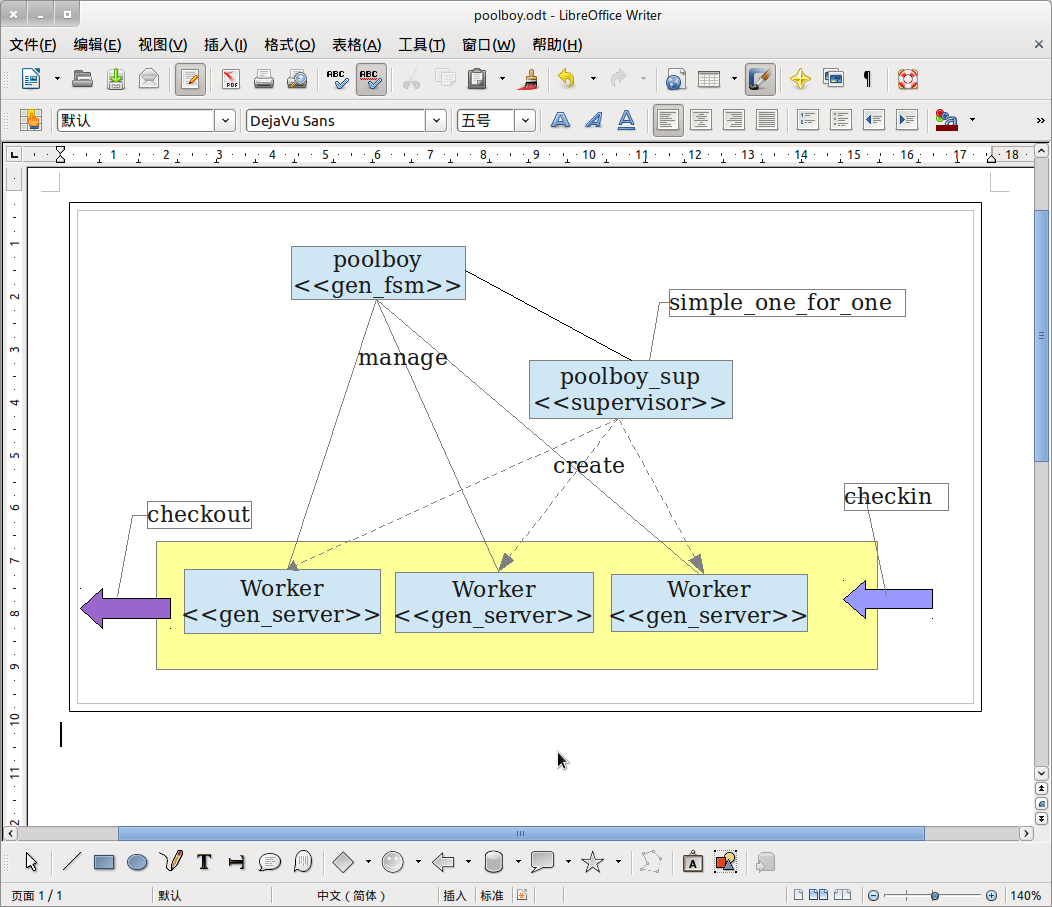1052x907 pixels.
Task: Expand the paragraph style dropdown
Action: pyautogui.click(x=225, y=121)
